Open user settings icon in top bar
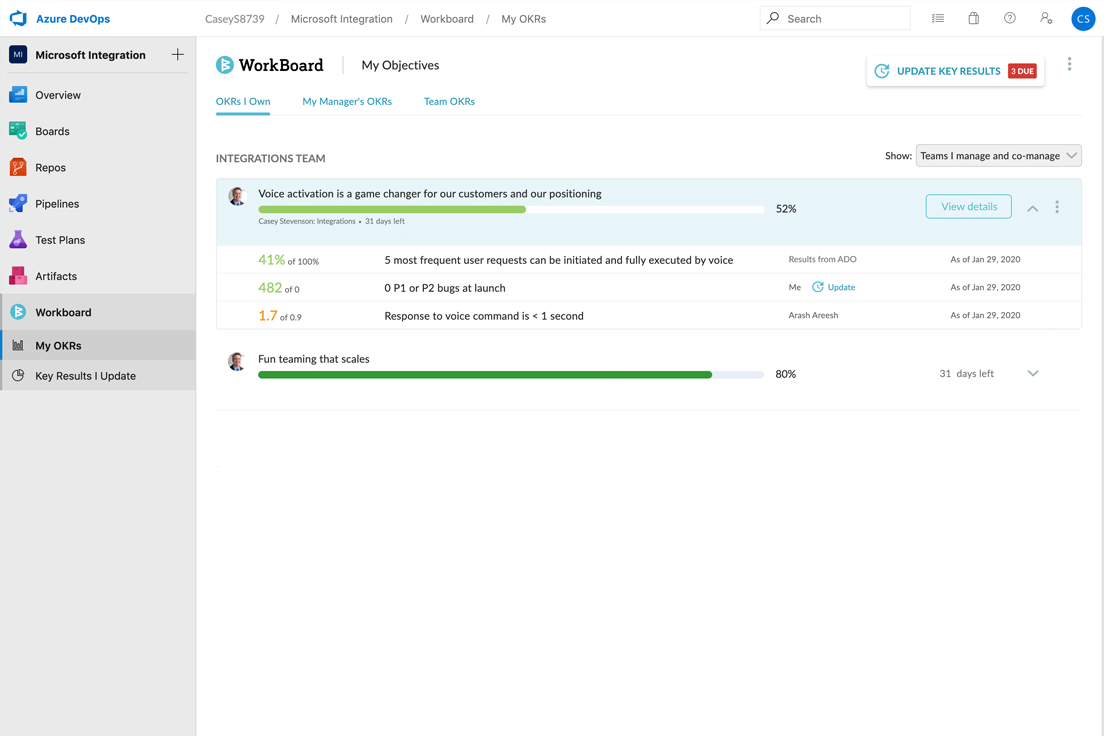The image size is (1104, 736). click(1046, 18)
